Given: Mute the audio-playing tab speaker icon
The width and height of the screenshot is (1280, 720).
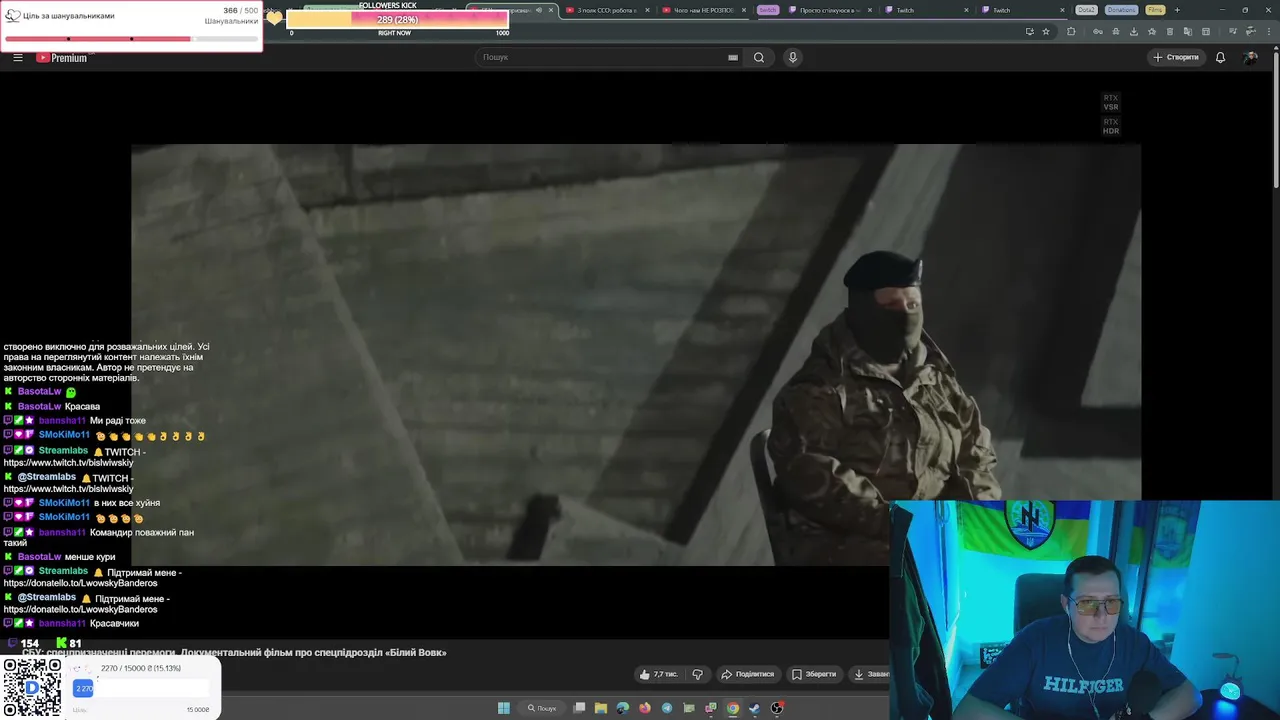Looking at the screenshot, I should 539,10.
